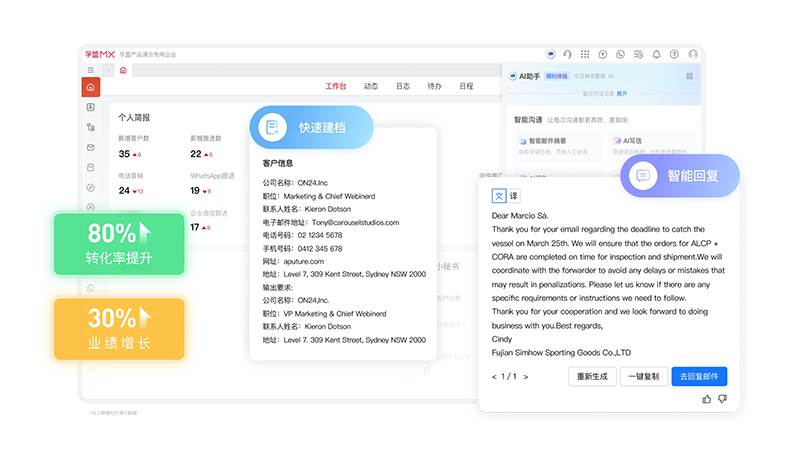Open the AI assistant eye icon in top bar
Viewport: 794px width, 460px height.
pos(550,54)
